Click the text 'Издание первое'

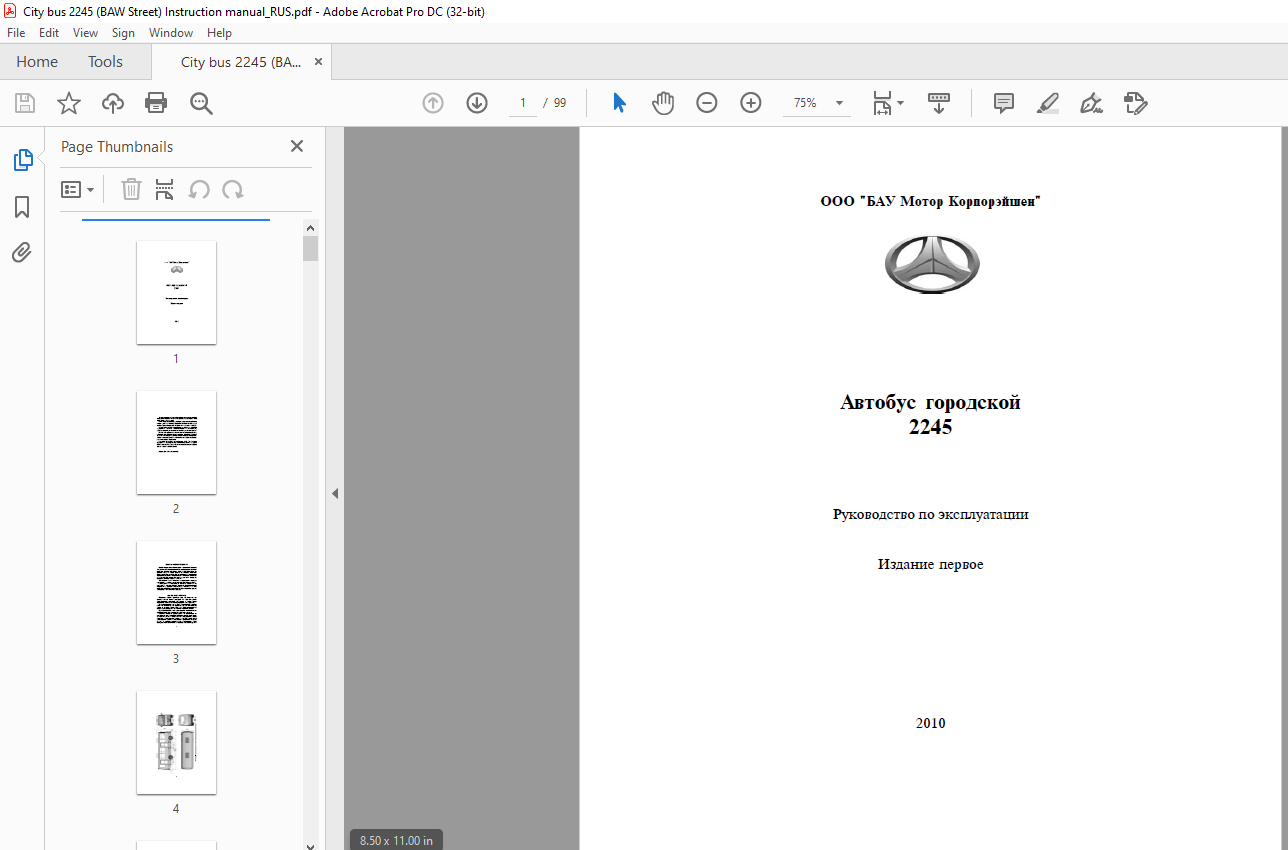[930, 565]
